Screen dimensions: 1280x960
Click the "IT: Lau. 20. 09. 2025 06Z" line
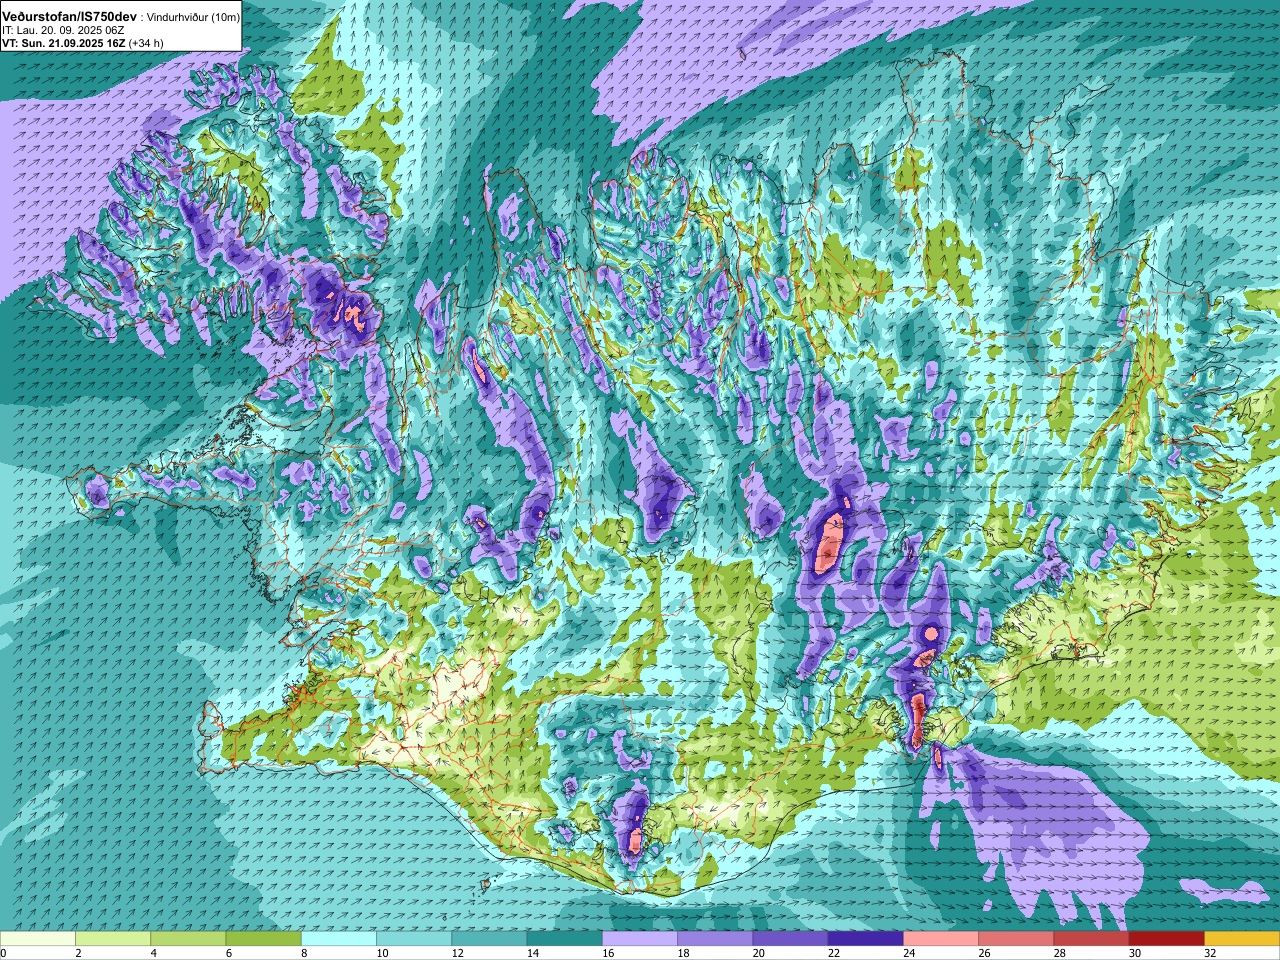pyautogui.click(x=63, y=31)
